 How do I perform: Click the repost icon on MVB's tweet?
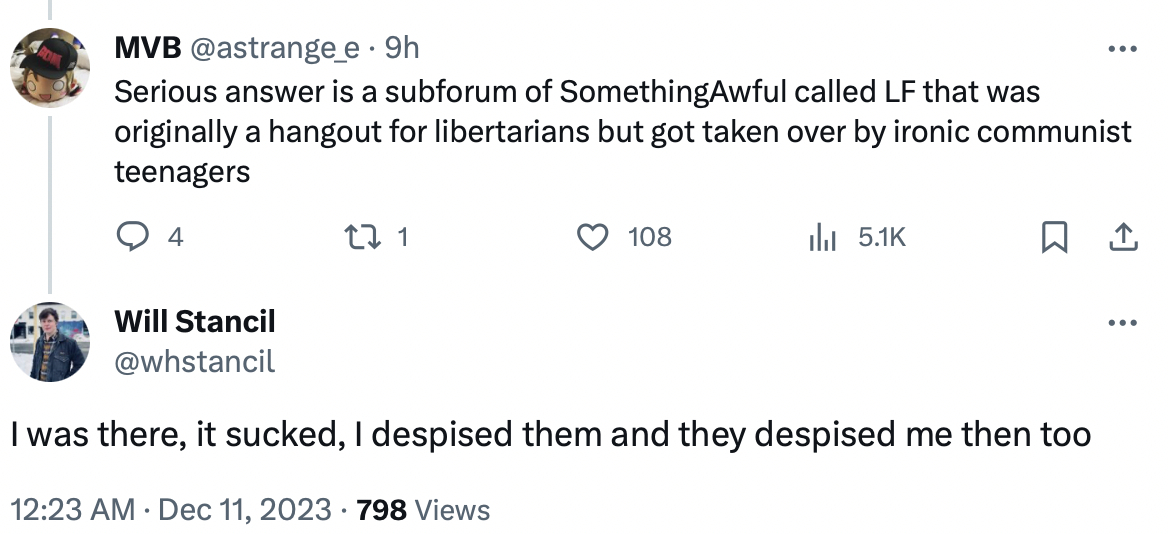(x=357, y=237)
